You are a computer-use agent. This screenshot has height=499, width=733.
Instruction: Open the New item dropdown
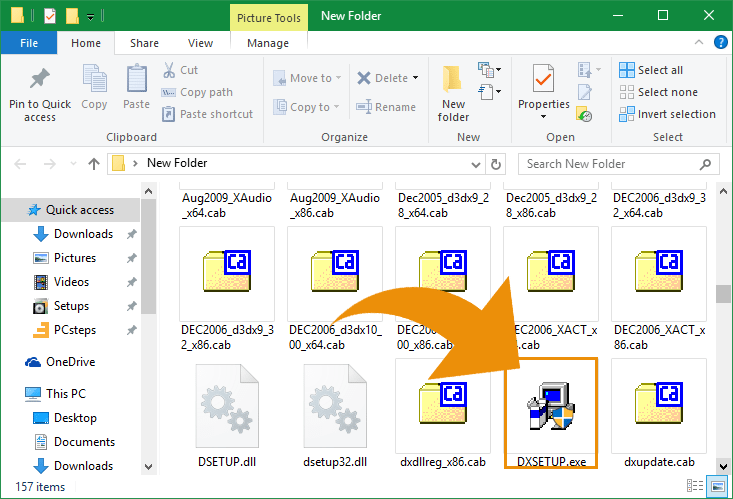tap(489, 70)
